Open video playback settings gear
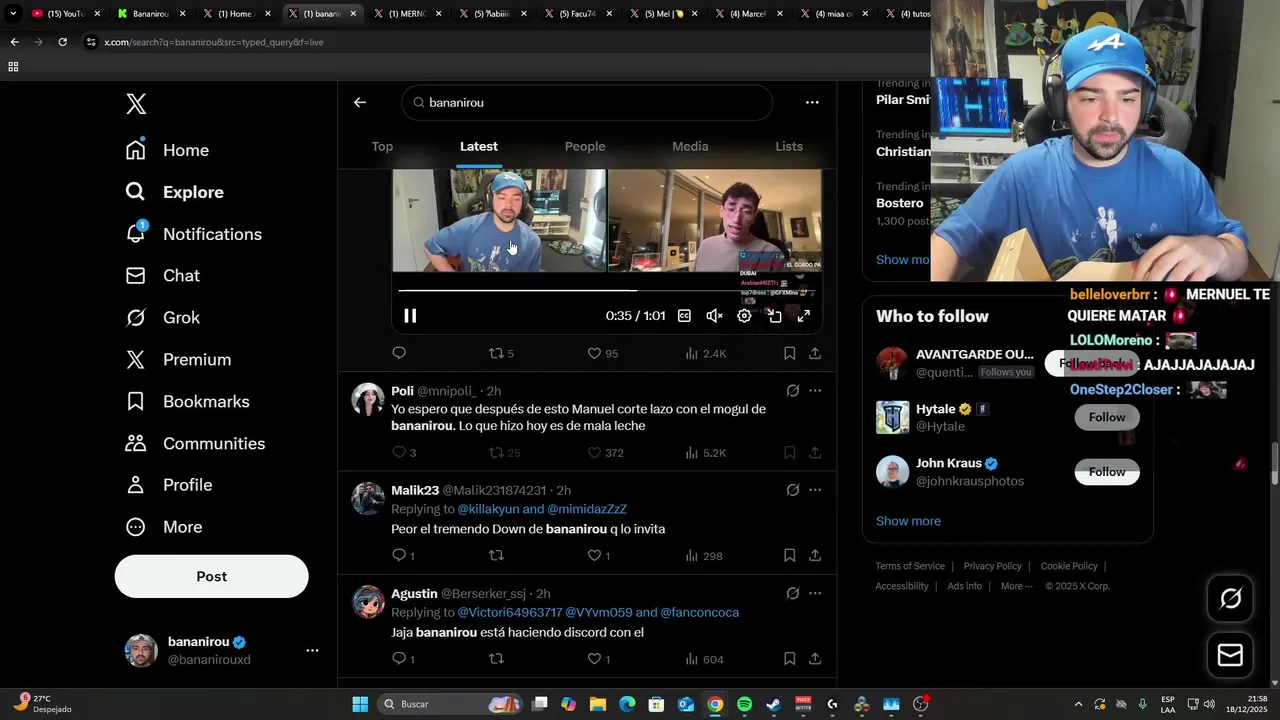This screenshot has height=720, width=1280. (x=744, y=316)
